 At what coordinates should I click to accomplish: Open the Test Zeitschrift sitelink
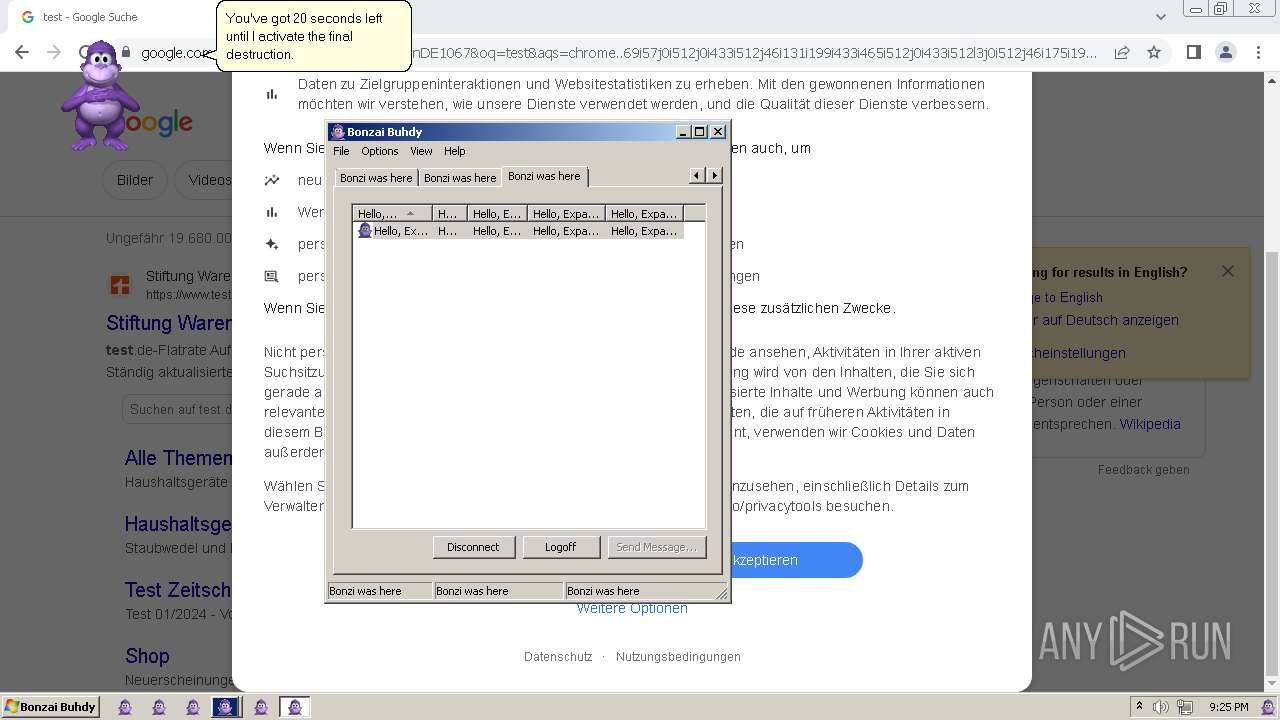178,590
